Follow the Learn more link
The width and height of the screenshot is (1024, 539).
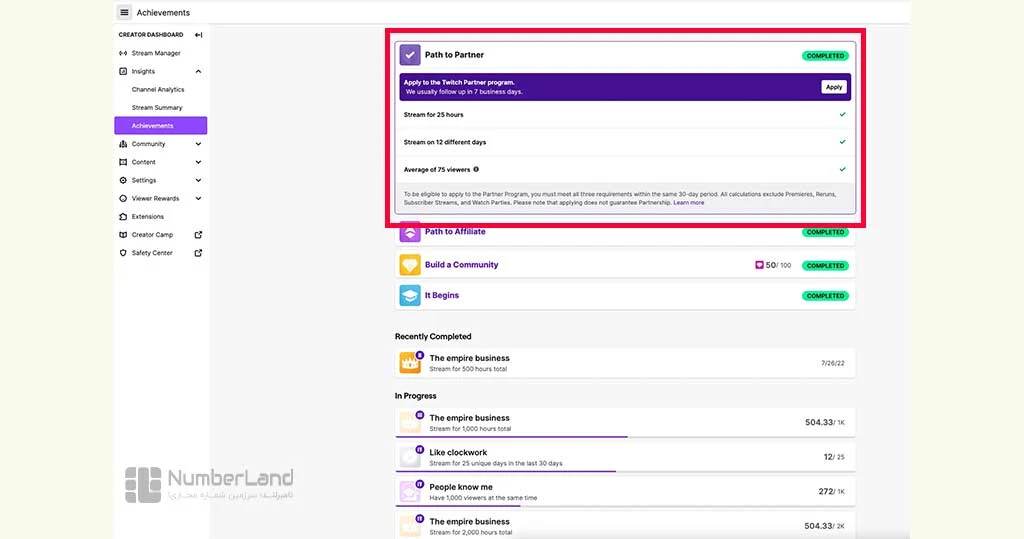(689, 203)
